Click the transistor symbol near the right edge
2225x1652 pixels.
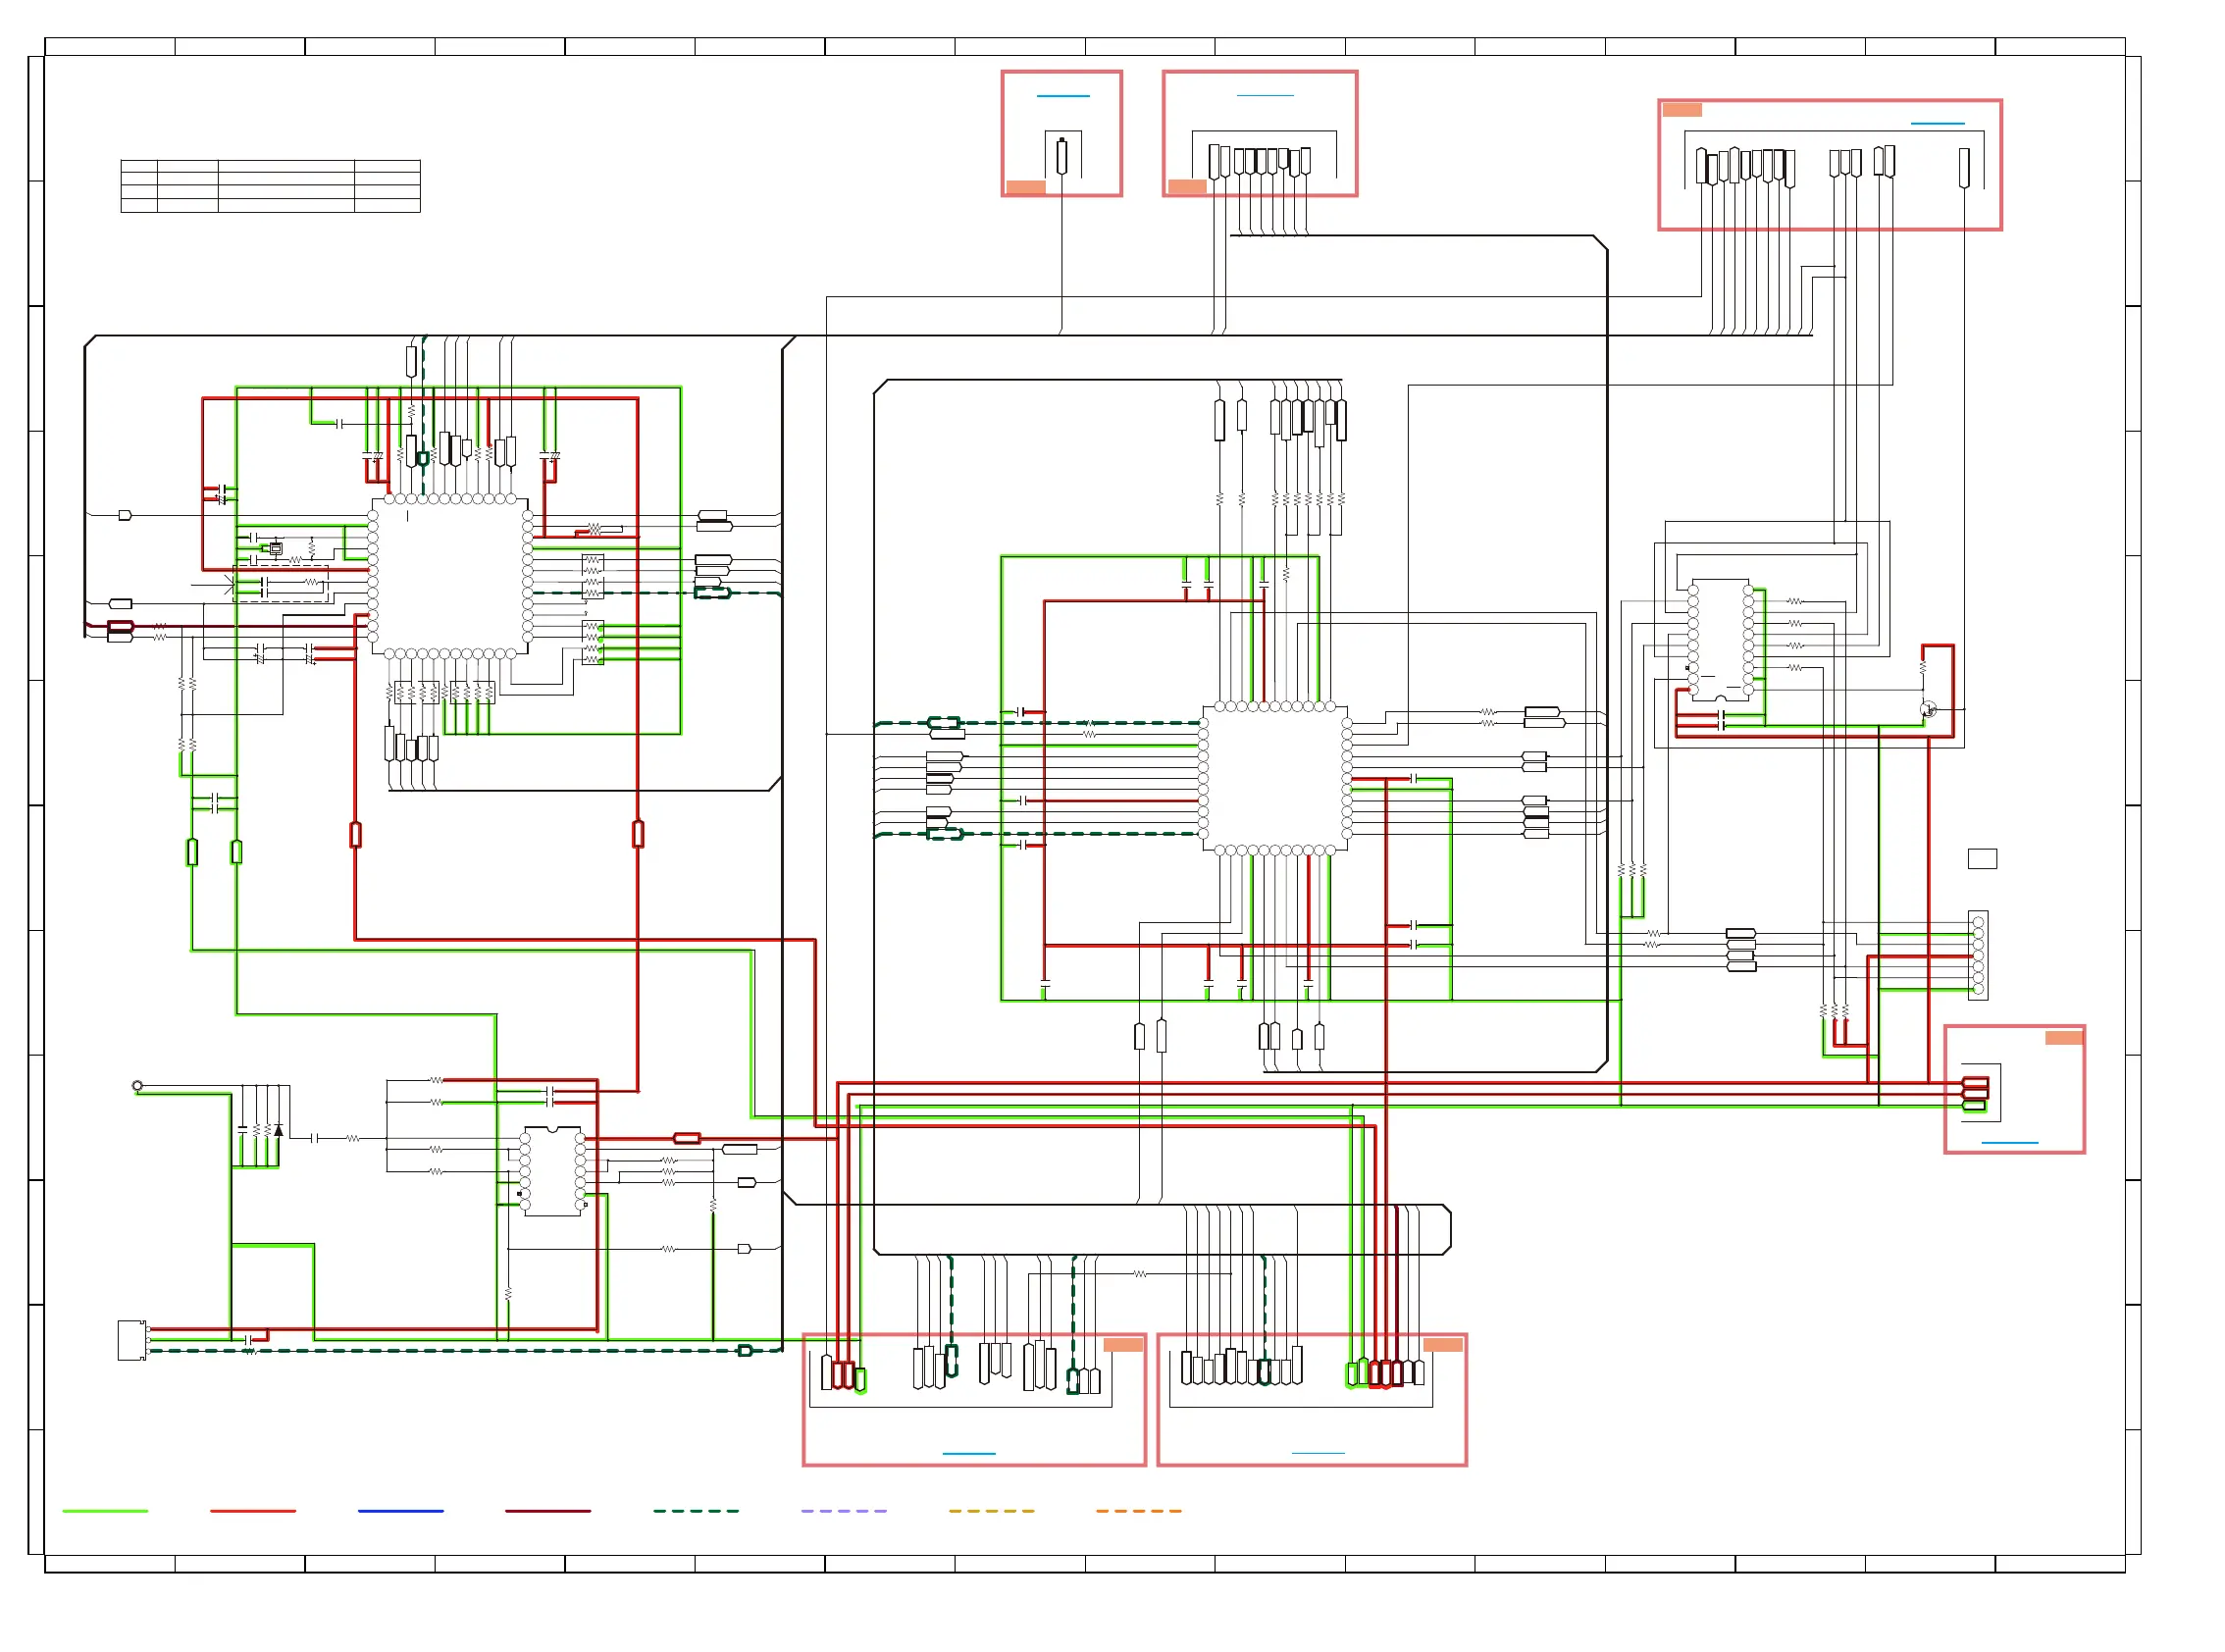pyautogui.click(x=1927, y=709)
